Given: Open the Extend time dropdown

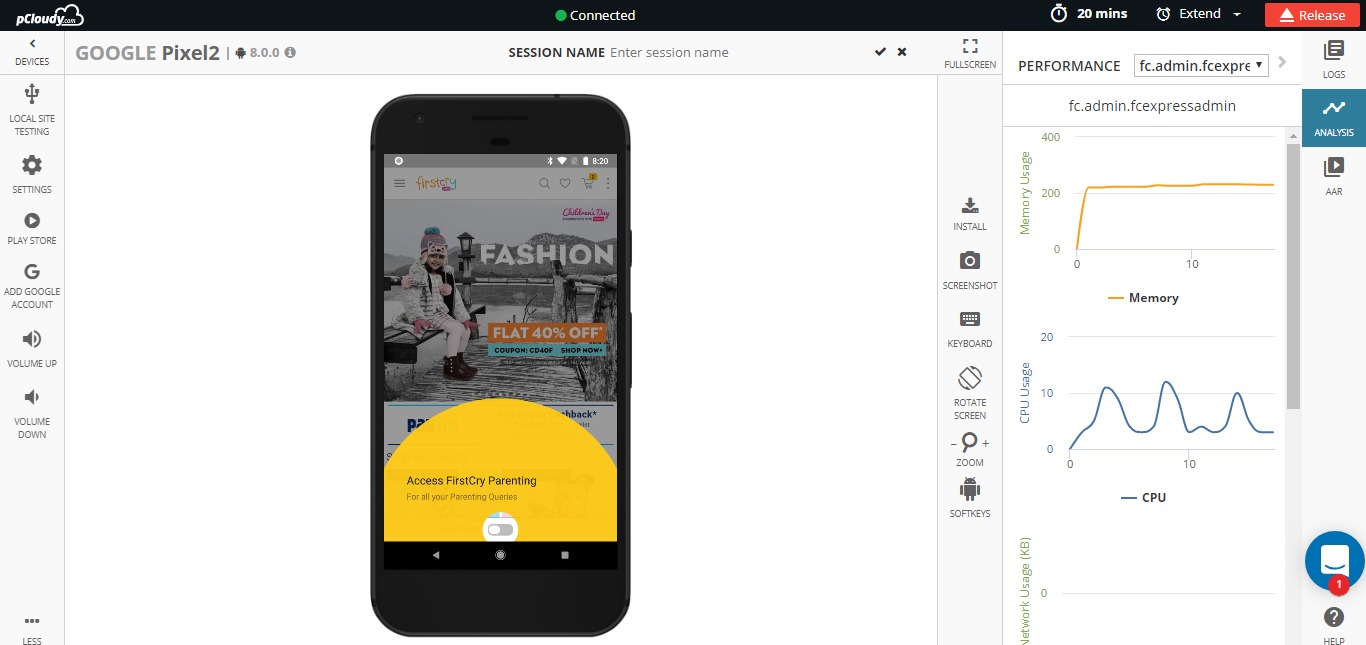Looking at the screenshot, I should pos(1198,14).
